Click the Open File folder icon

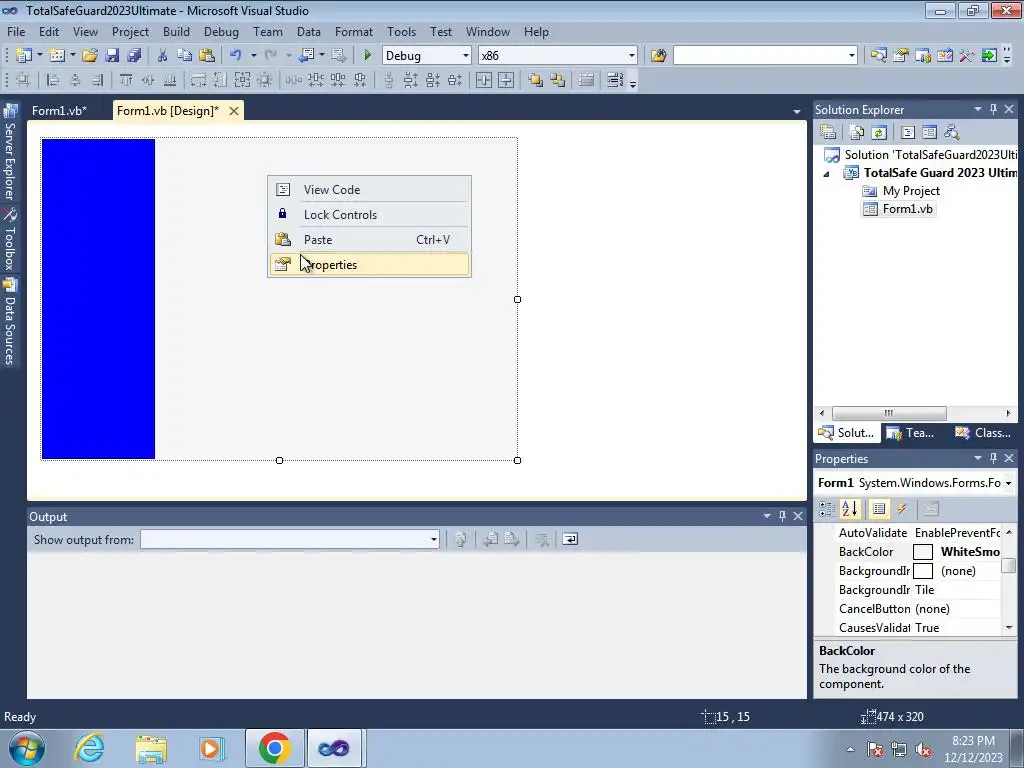point(90,56)
